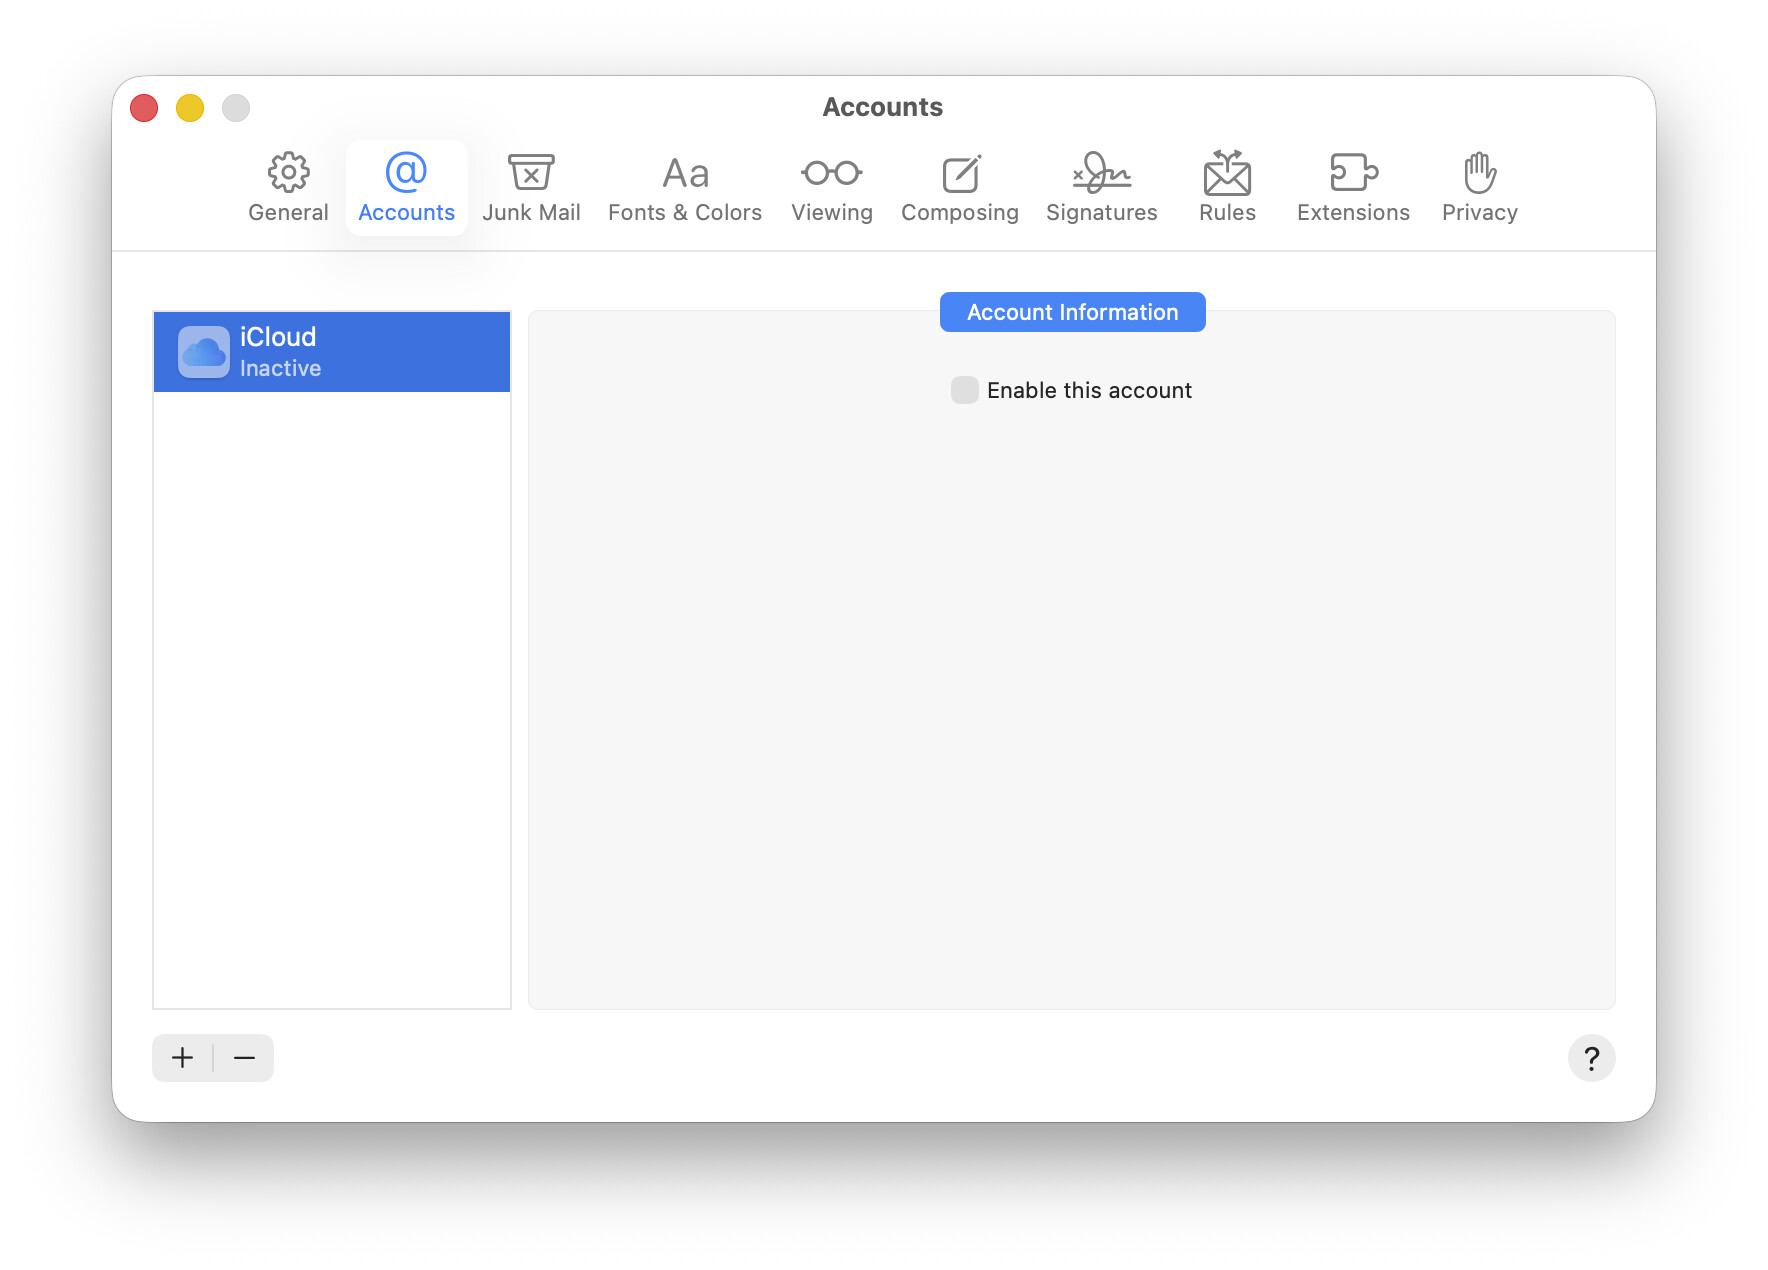
Task: Open Extensions puzzle piece icon
Action: click(x=1353, y=174)
